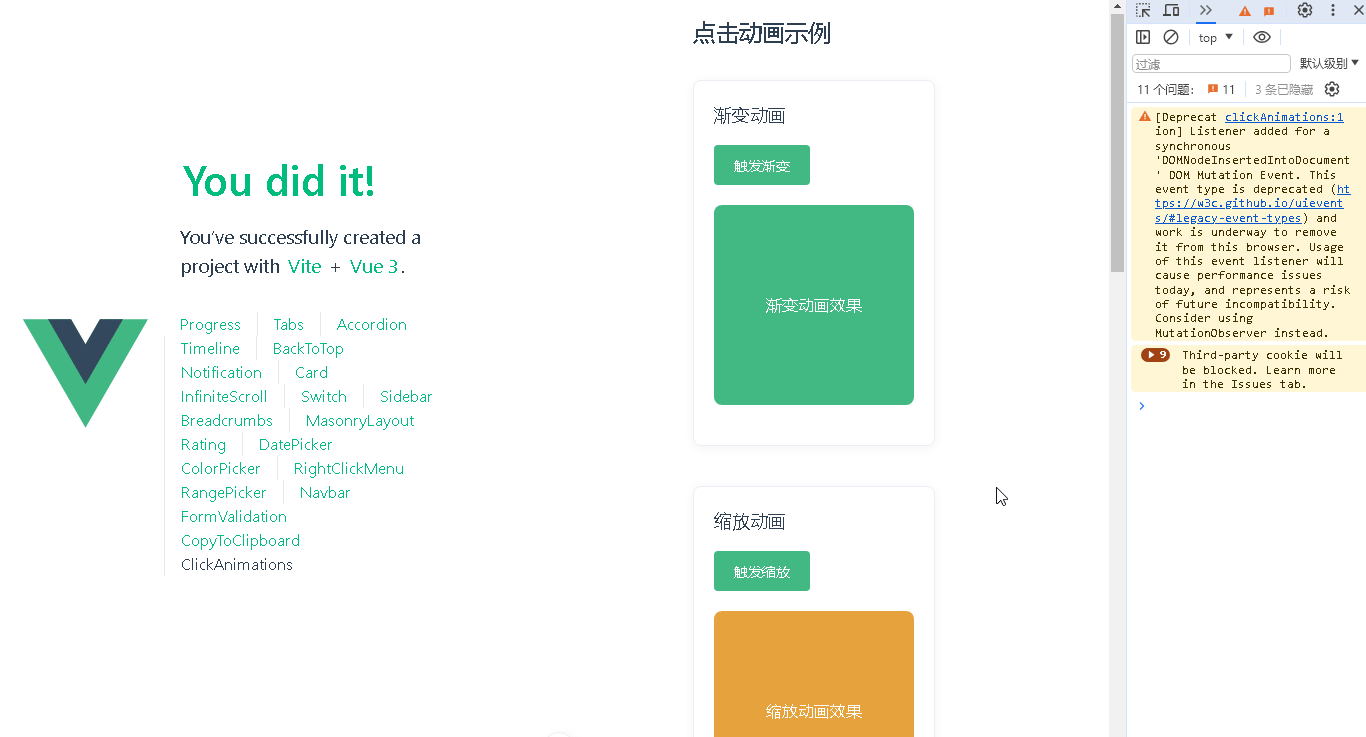Go to Accordion nav link
The image size is (1366, 737).
371,324
